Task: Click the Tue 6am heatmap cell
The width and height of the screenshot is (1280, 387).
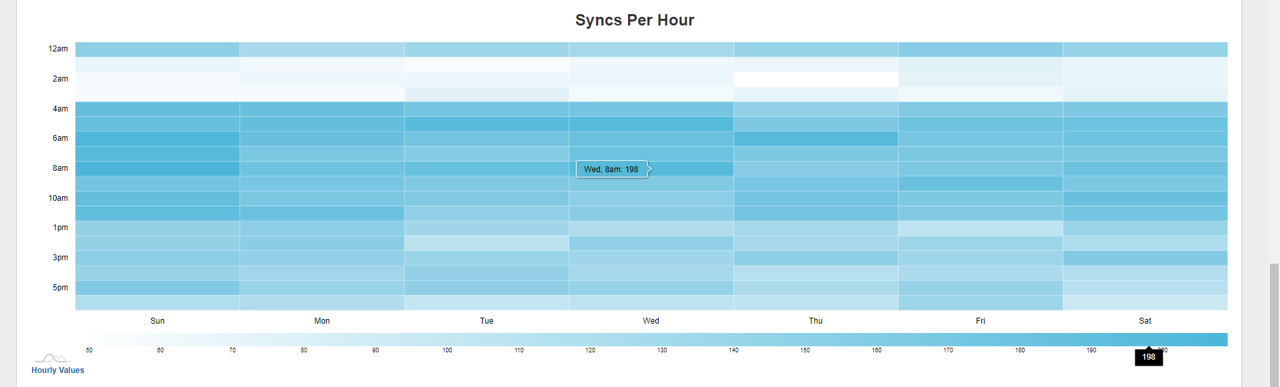Action: pyautogui.click(x=487, y=139)
